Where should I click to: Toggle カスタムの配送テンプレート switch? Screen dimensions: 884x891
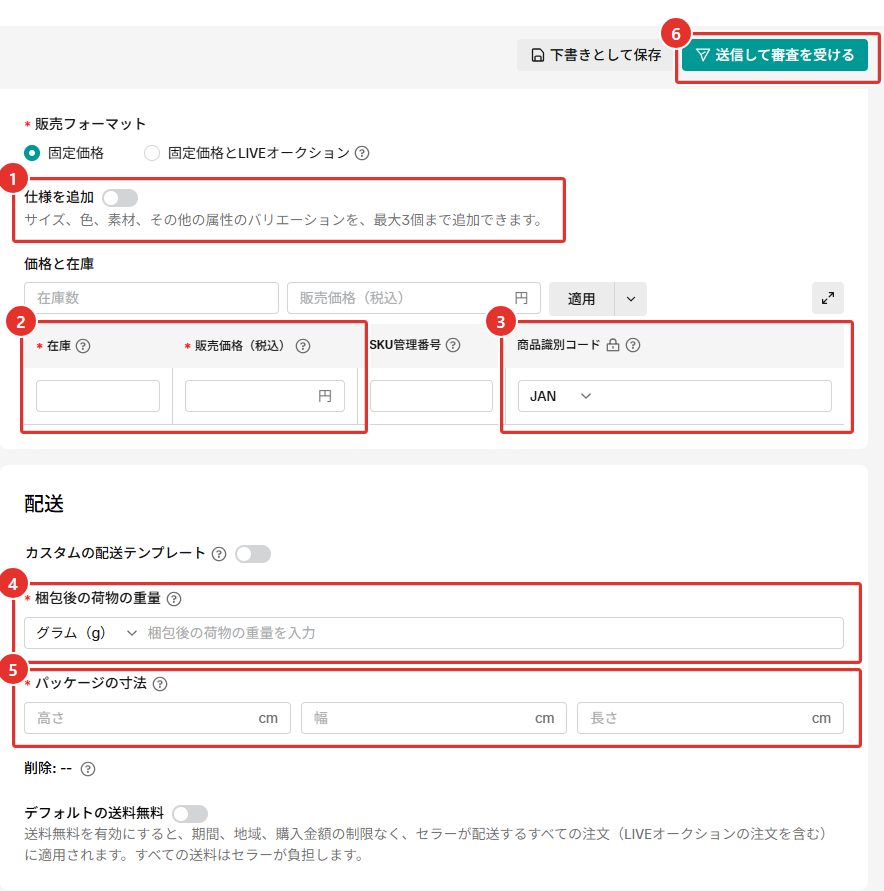pos(253,554)
